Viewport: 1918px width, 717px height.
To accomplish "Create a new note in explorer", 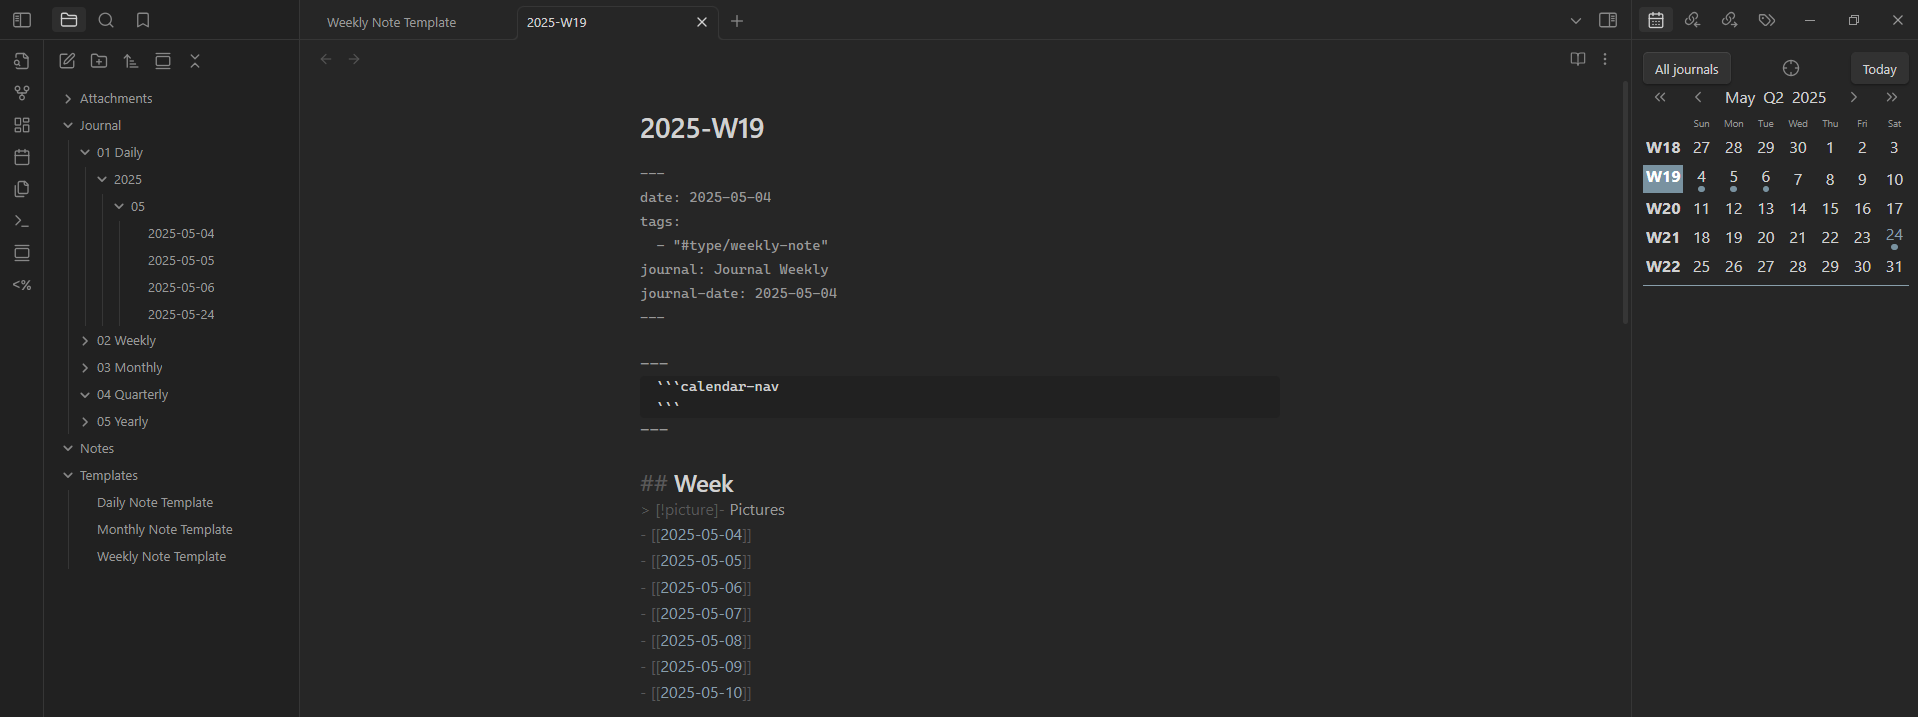I will coord(67,61).
